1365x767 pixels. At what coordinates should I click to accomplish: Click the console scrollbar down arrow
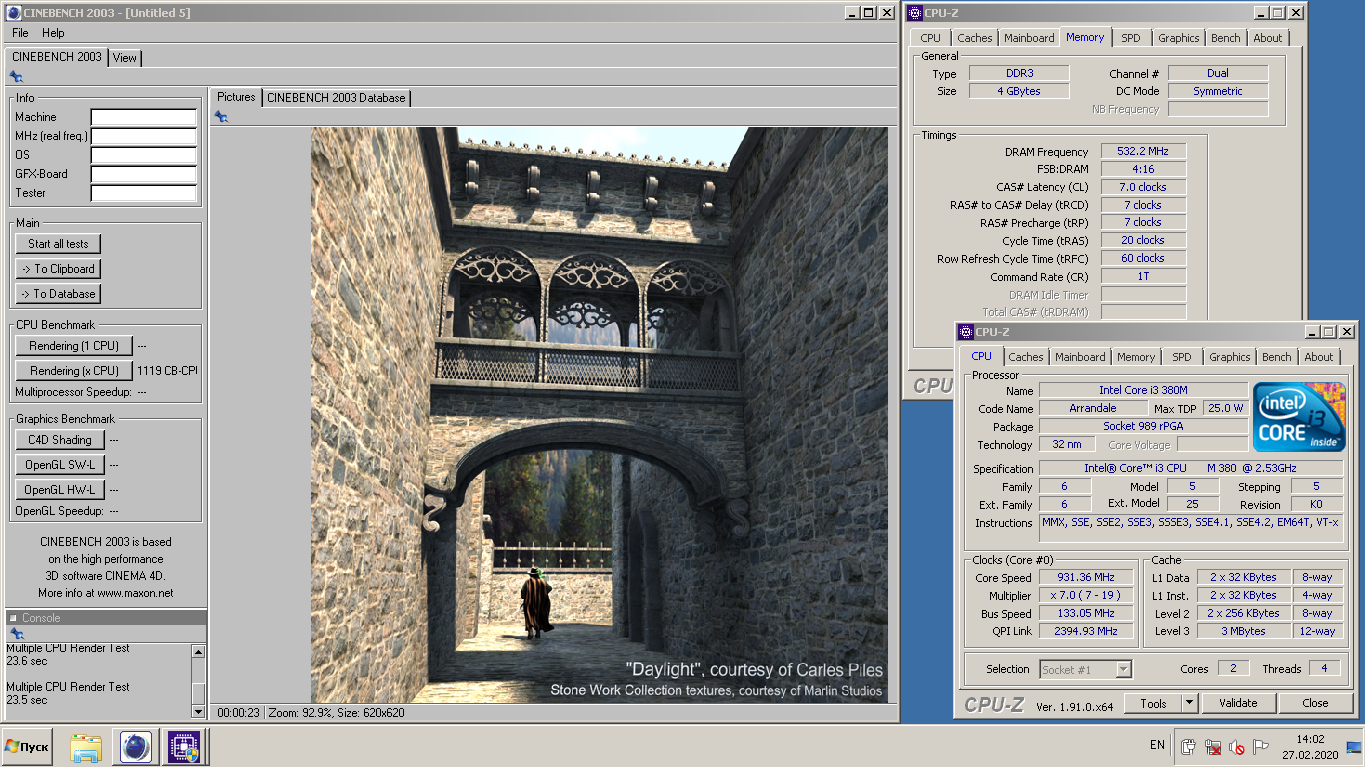pyautogui.click(x=198, y=711)
